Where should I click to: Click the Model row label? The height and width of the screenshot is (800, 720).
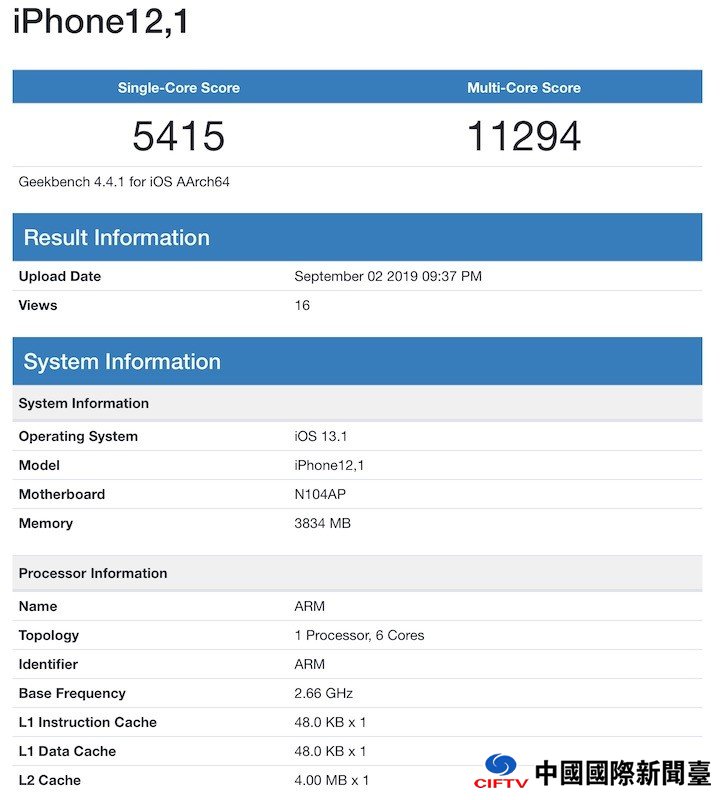39,465
